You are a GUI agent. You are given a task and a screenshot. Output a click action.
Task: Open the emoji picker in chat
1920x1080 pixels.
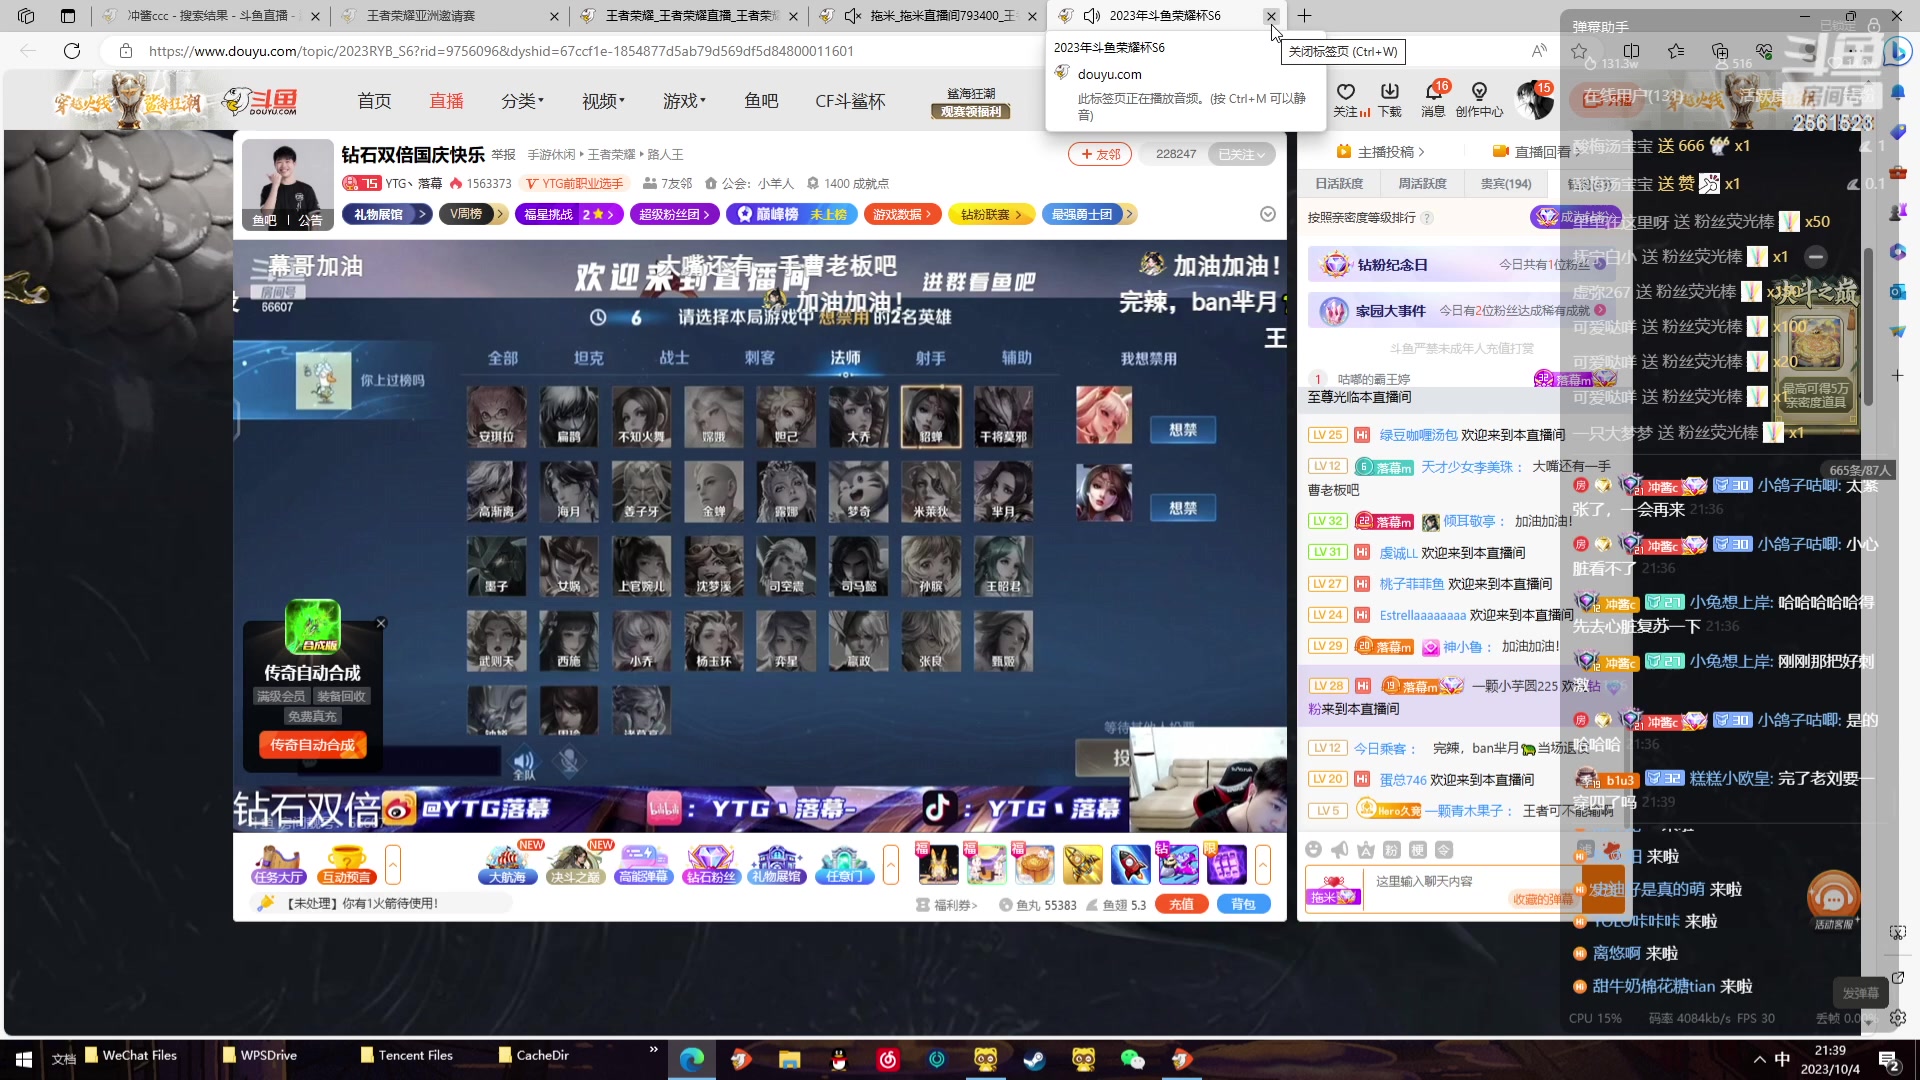[x=1313, y=850]
